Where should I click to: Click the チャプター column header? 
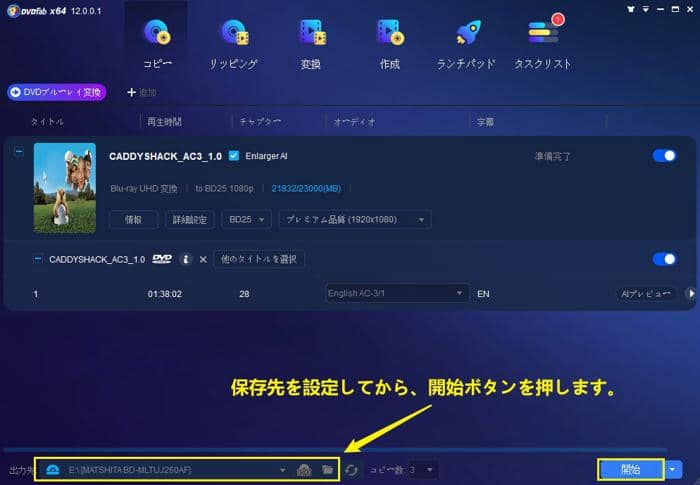[260, 121]
